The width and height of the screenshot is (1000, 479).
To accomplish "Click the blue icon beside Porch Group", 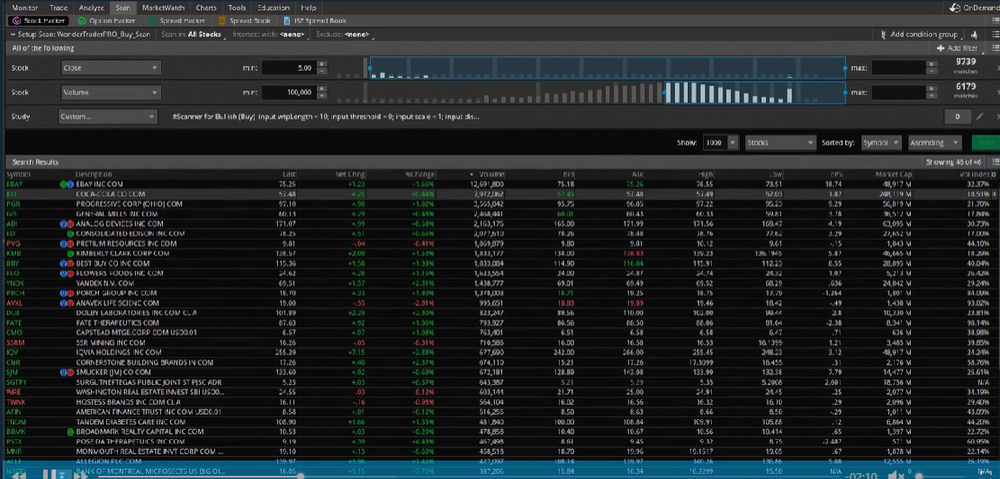I will click(x=63, y=293).
